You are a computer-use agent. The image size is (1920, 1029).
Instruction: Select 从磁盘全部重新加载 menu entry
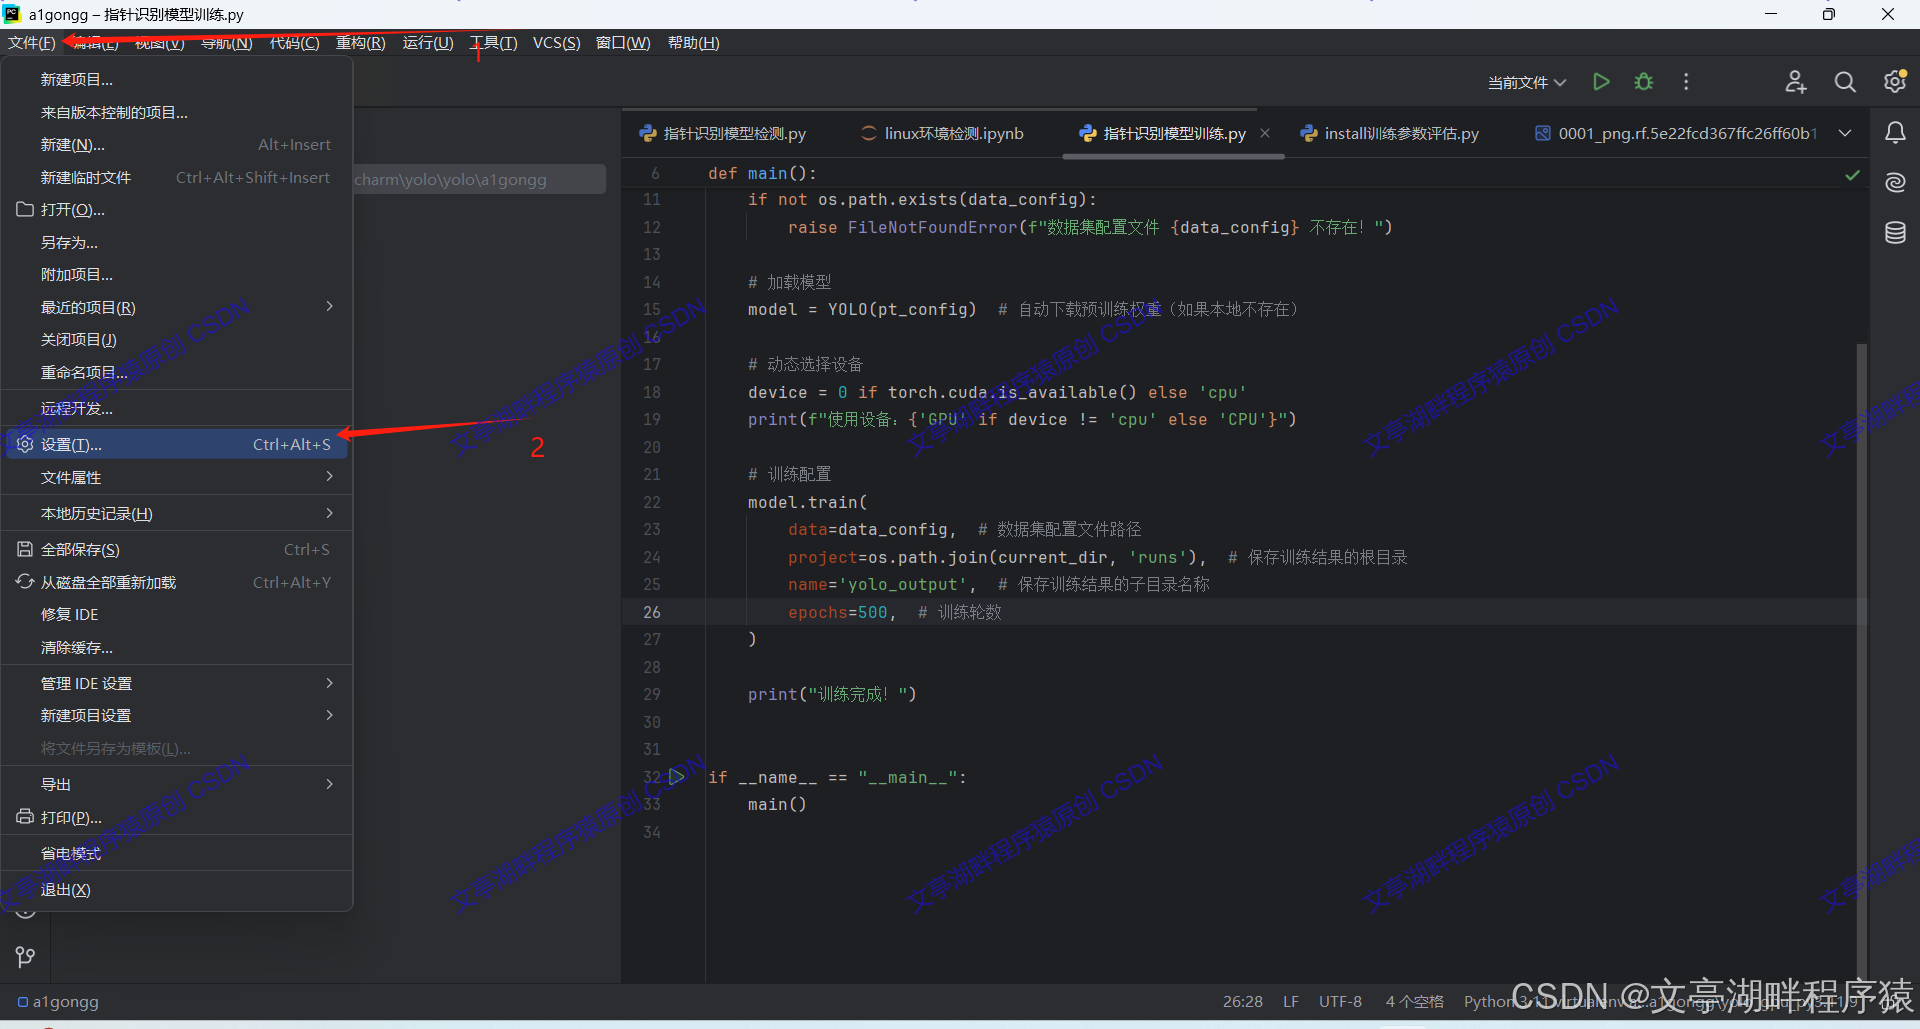[x=177, y=582]
